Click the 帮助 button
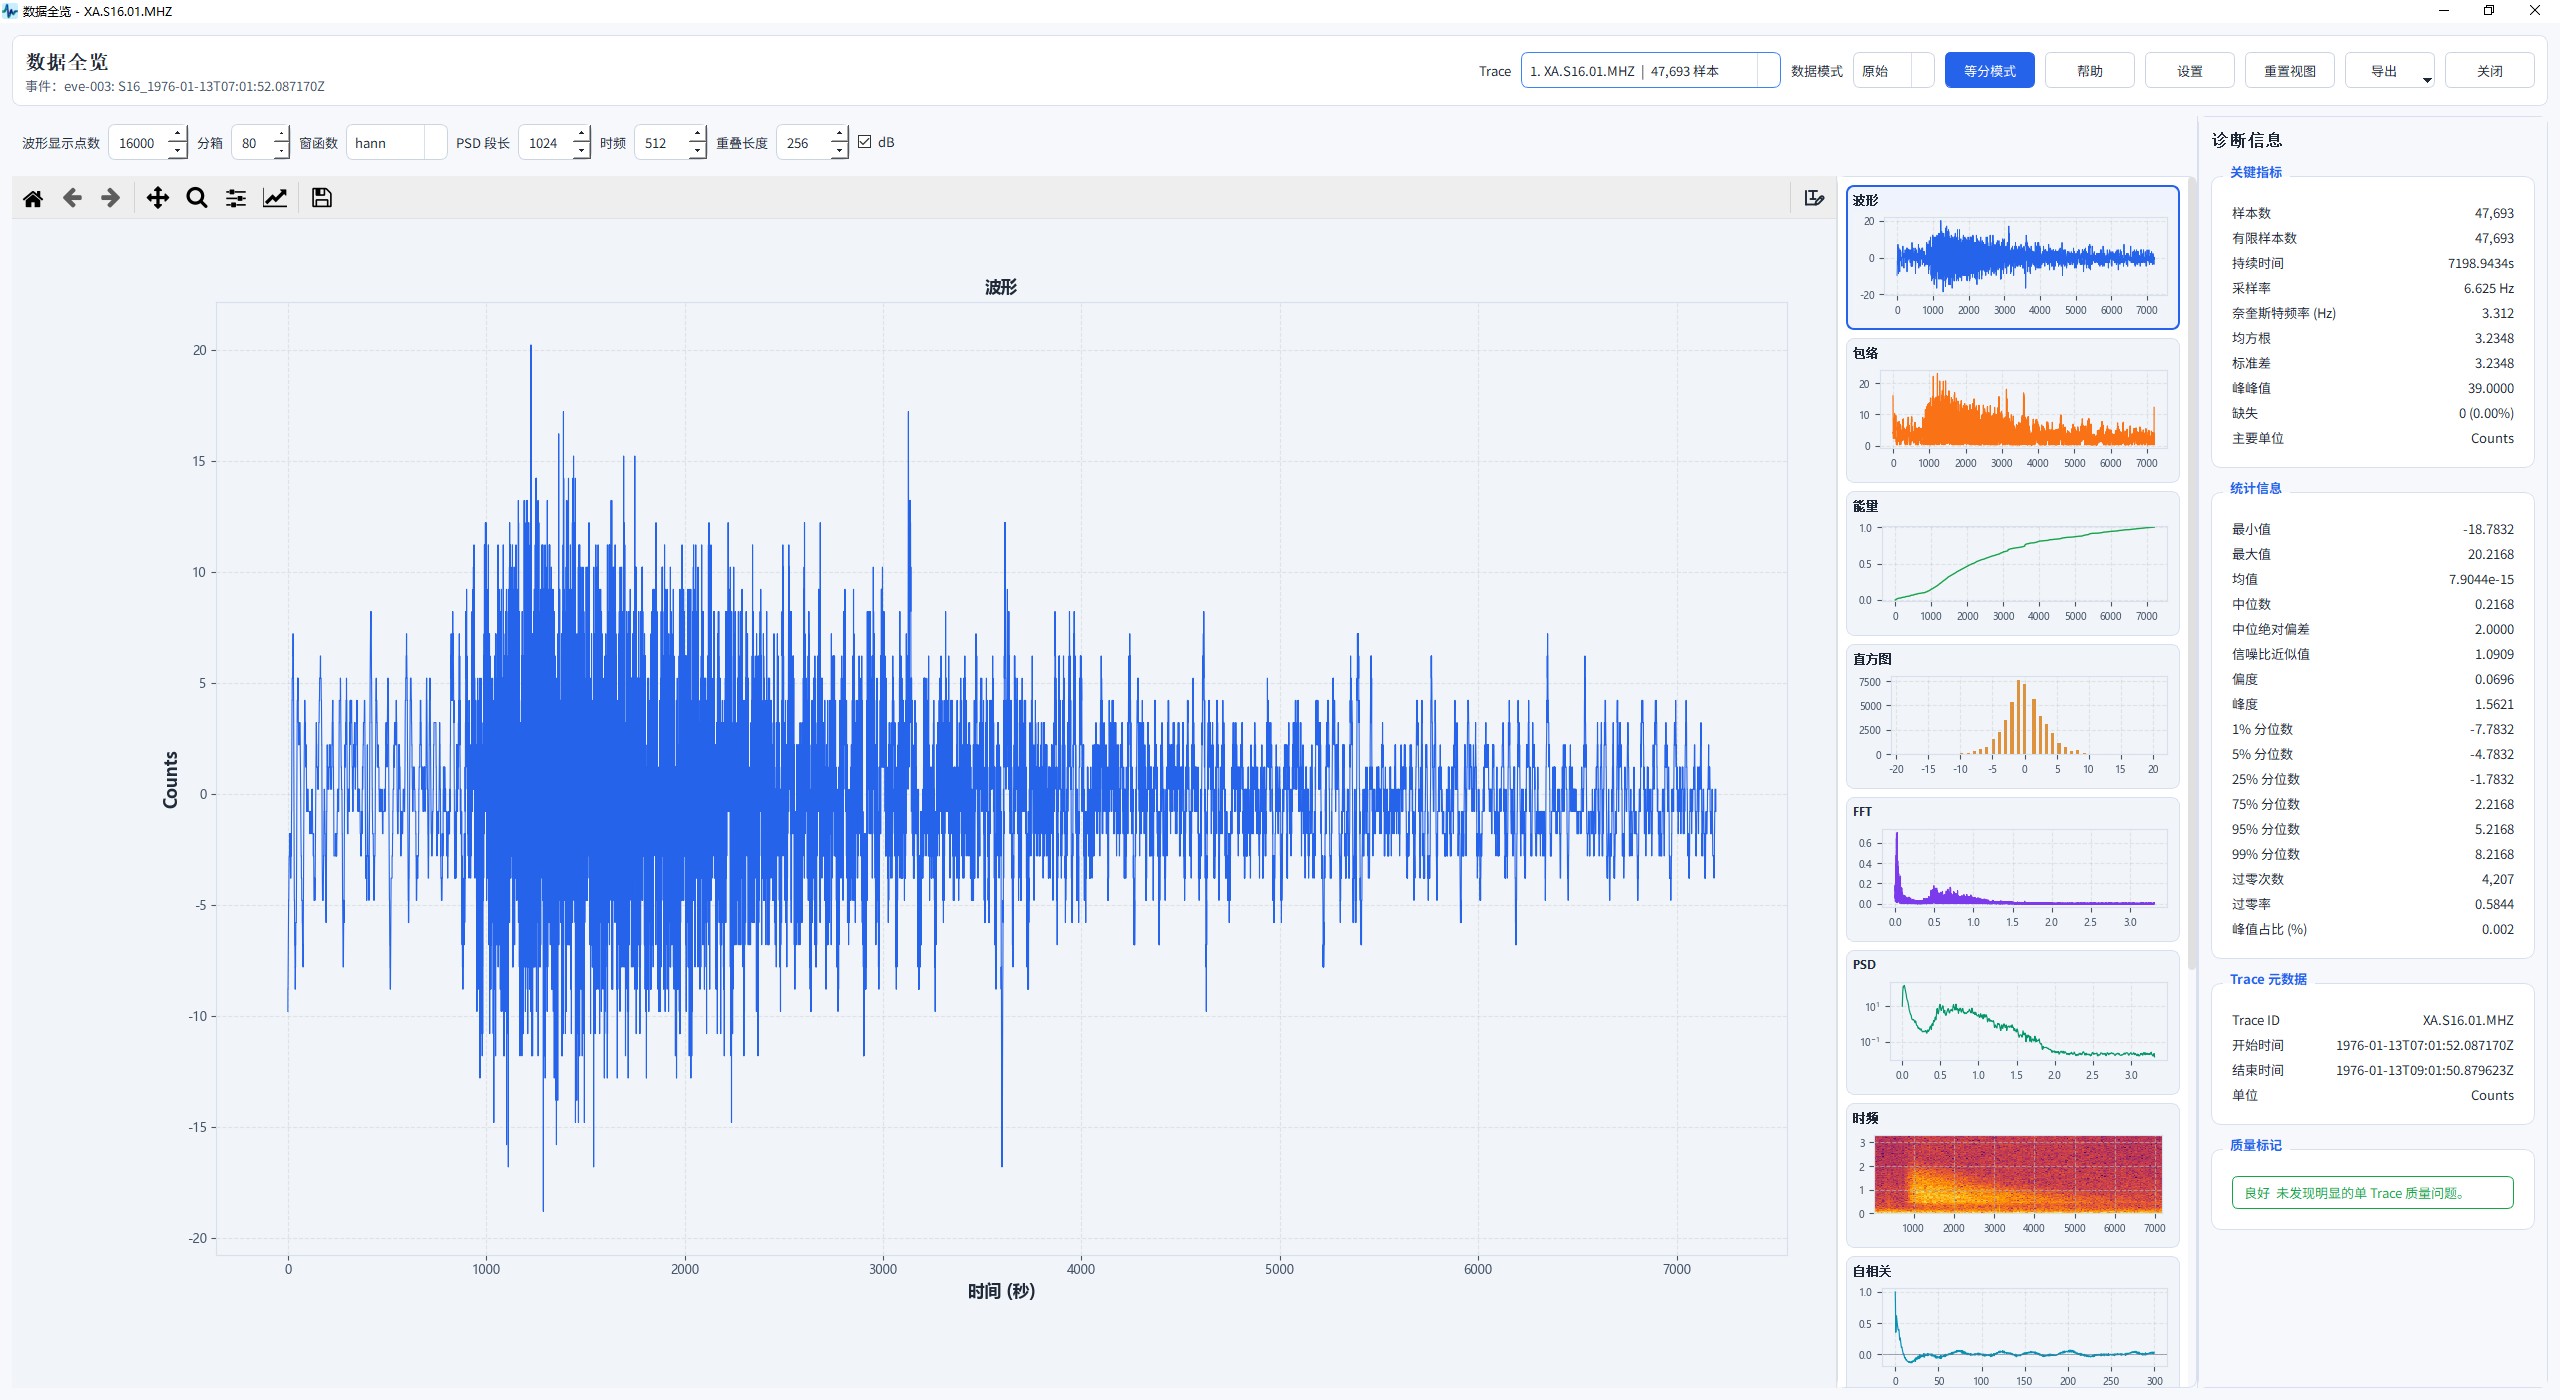Viewport: 2560px width, 1400px height. click(2089, 71)
